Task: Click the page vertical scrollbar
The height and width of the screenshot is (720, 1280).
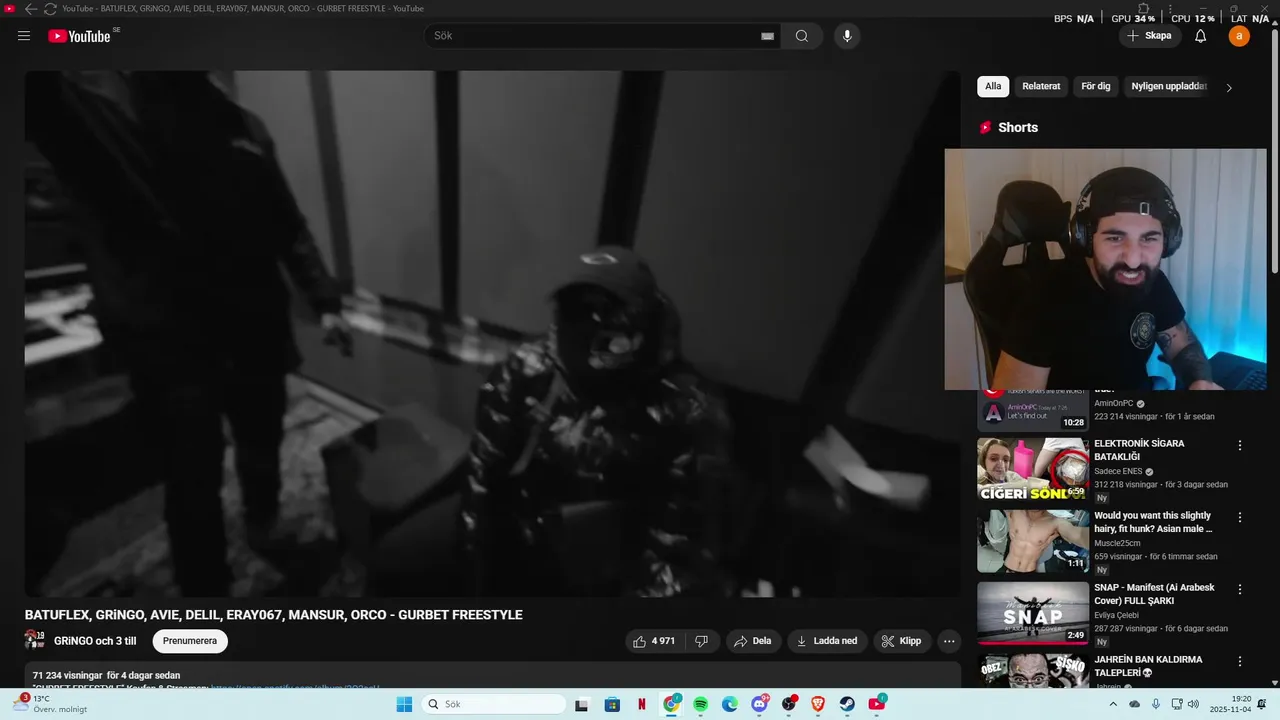Action: click(x=1274, y=150)
